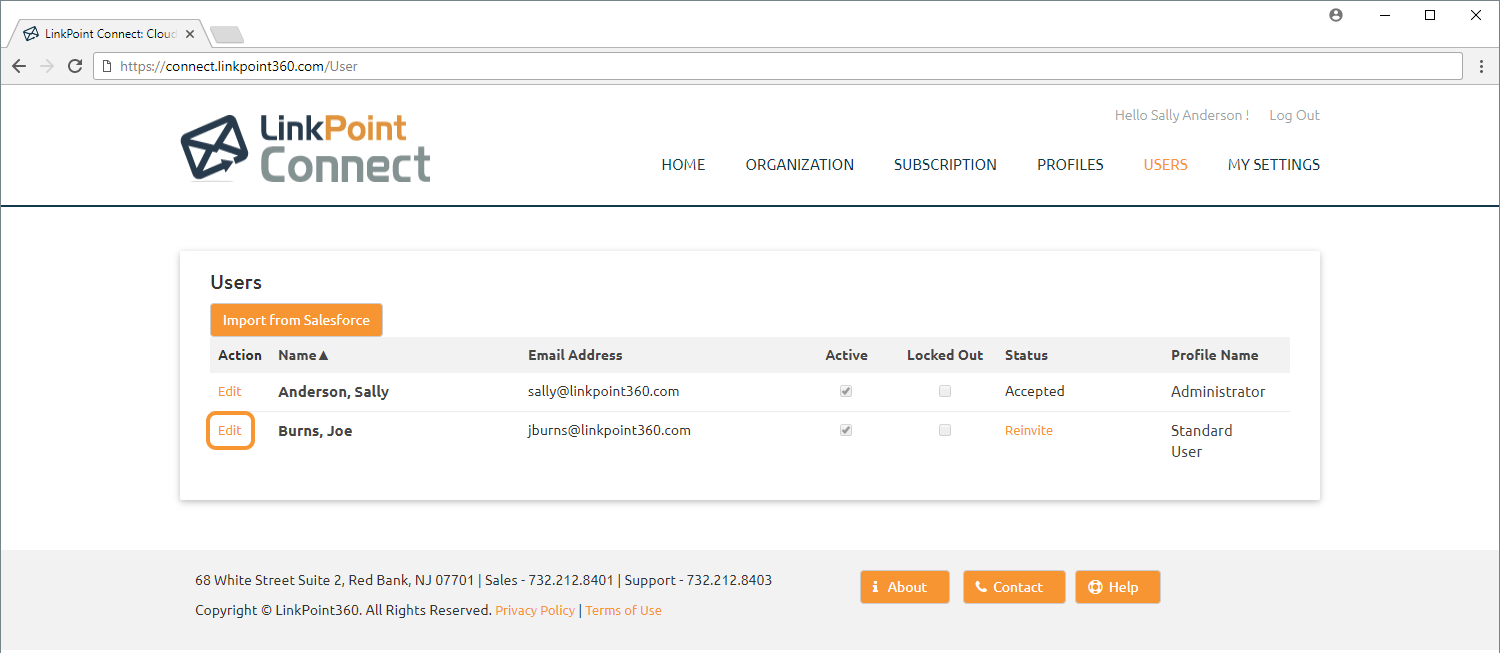Open the USERS menu item
This screenshot has height=653, width=1500.
tap(1165, 165)
